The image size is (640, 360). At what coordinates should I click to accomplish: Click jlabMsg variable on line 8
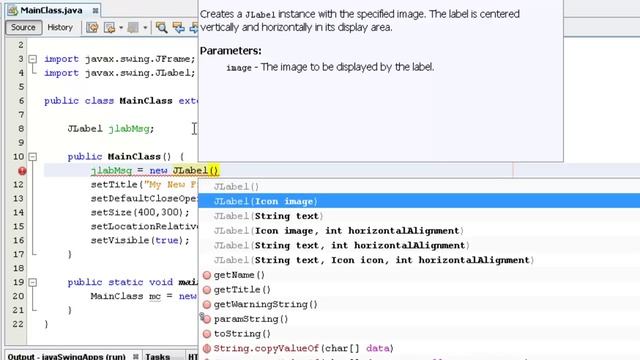[129, 129]
